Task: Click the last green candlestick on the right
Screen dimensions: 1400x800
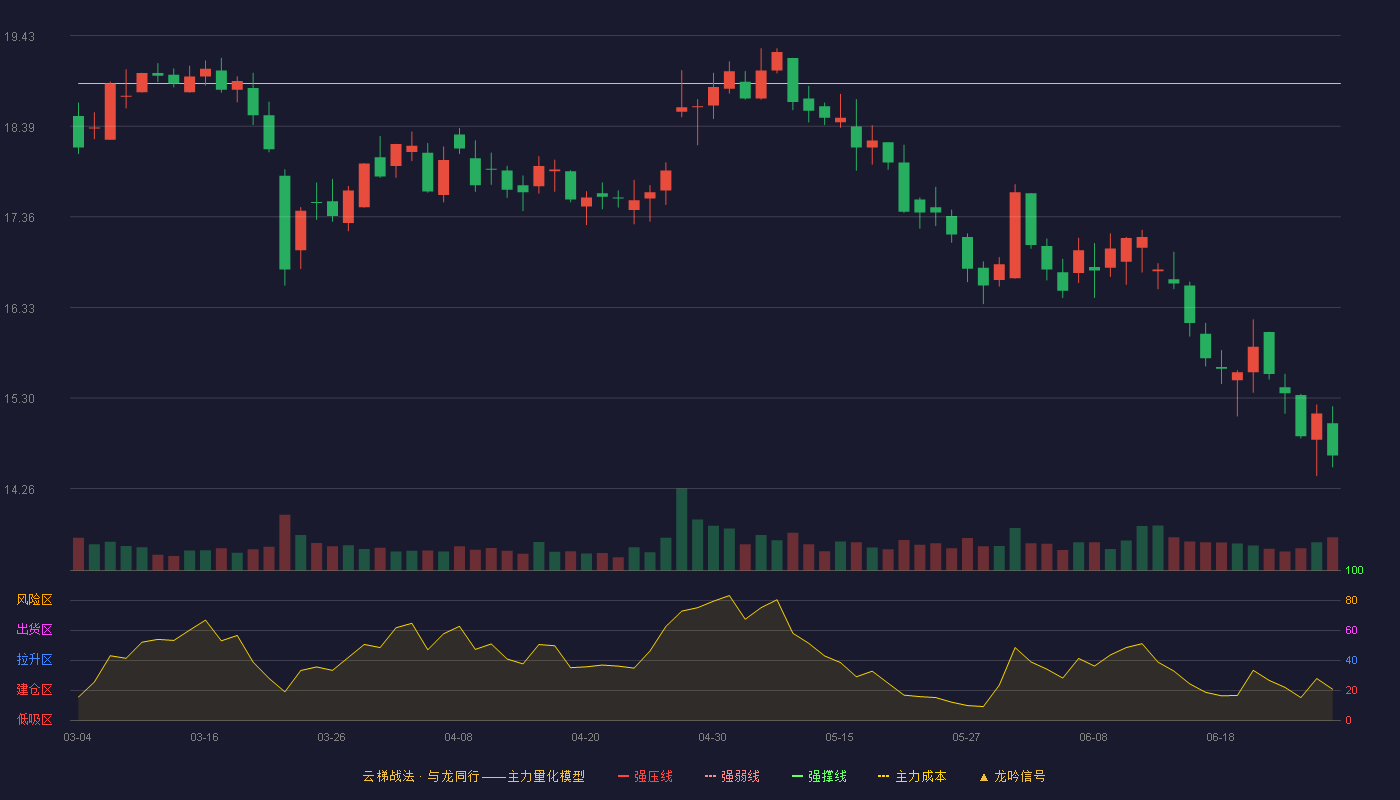Action: pyautogui.click(x=1332, y=439)
